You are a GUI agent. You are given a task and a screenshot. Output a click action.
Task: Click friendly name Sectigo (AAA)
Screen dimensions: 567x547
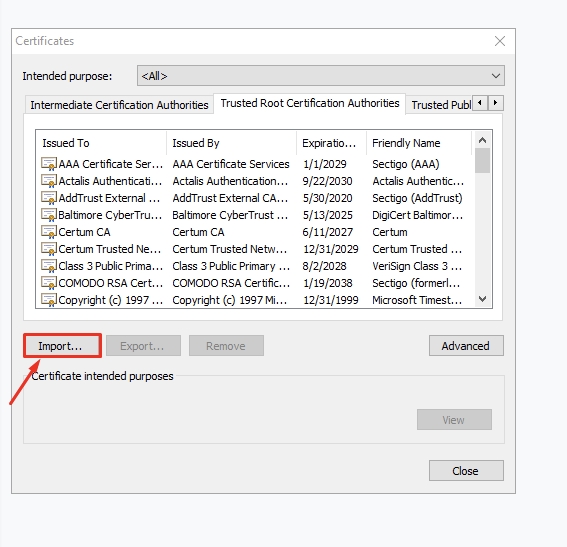(406, 164)
